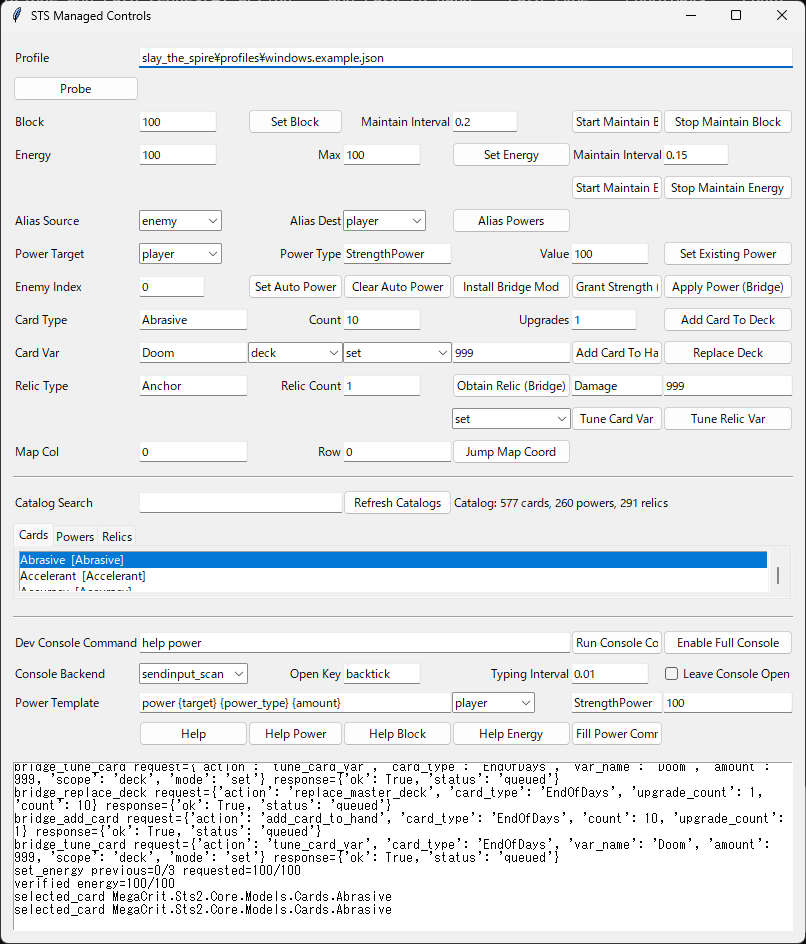This screenshot has width=806, height=944.
Task: Click the Relic Type field with Anchor
Action: 193,386
